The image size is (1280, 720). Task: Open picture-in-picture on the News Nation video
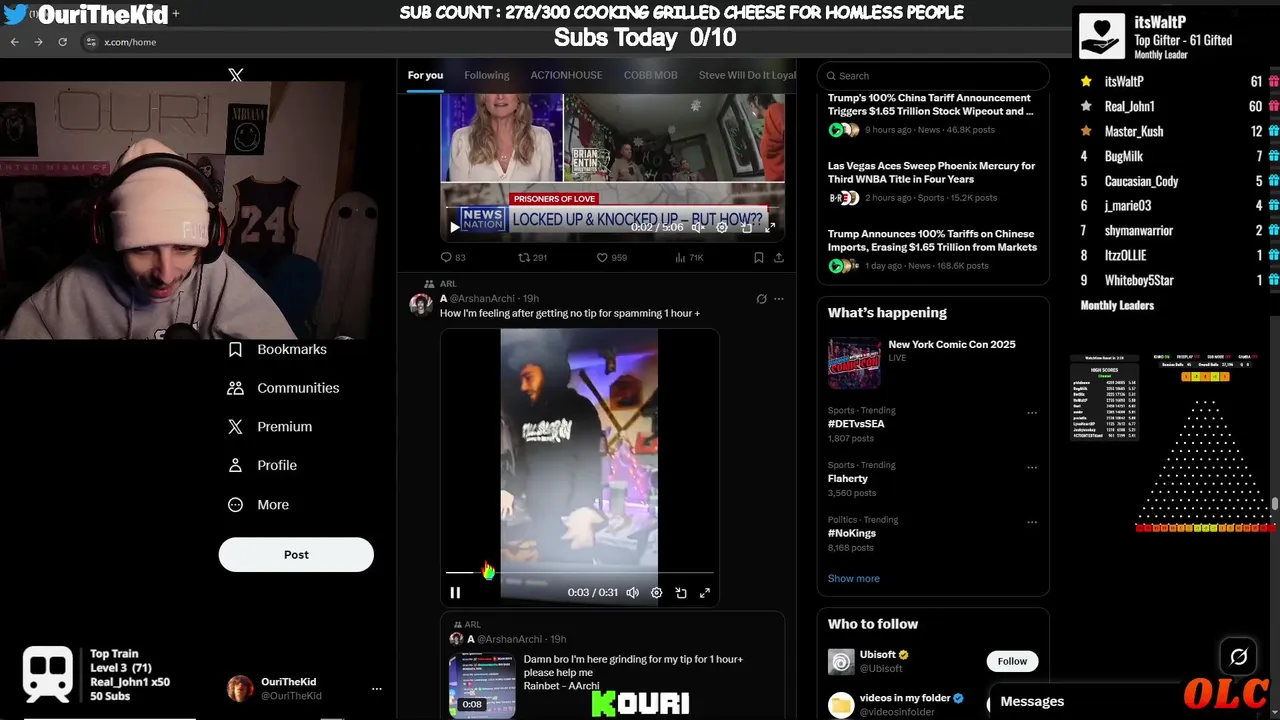746,227
